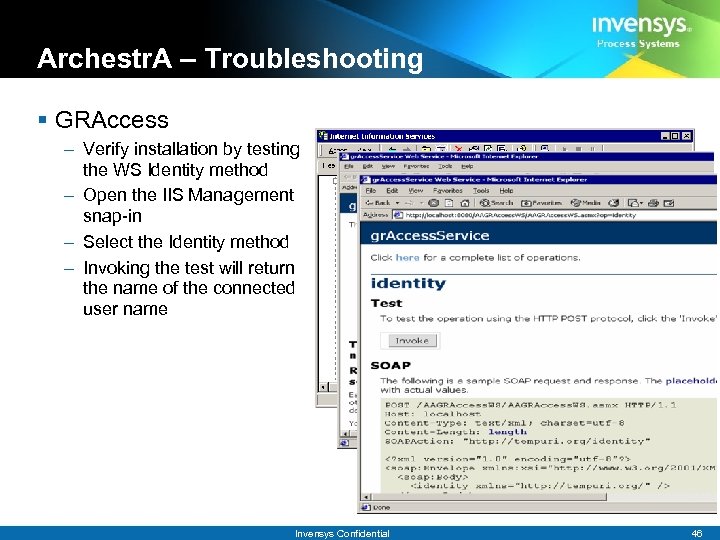Click the 'grAccessService' page banner title
Image resolution: width=720 pixels, height=540 pixels.
(430, 236)
